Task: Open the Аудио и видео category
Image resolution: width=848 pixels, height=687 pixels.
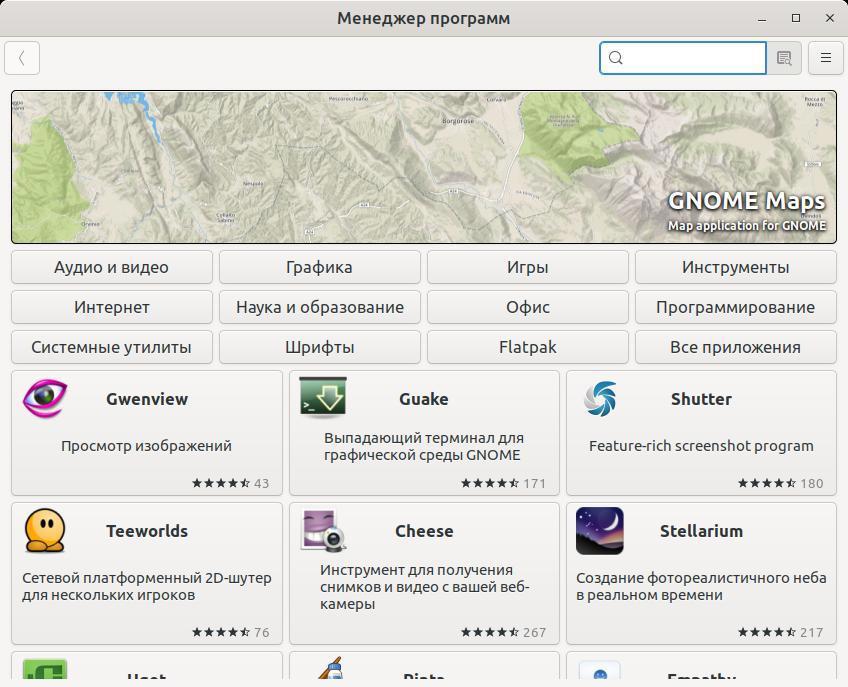Action: 111,267
